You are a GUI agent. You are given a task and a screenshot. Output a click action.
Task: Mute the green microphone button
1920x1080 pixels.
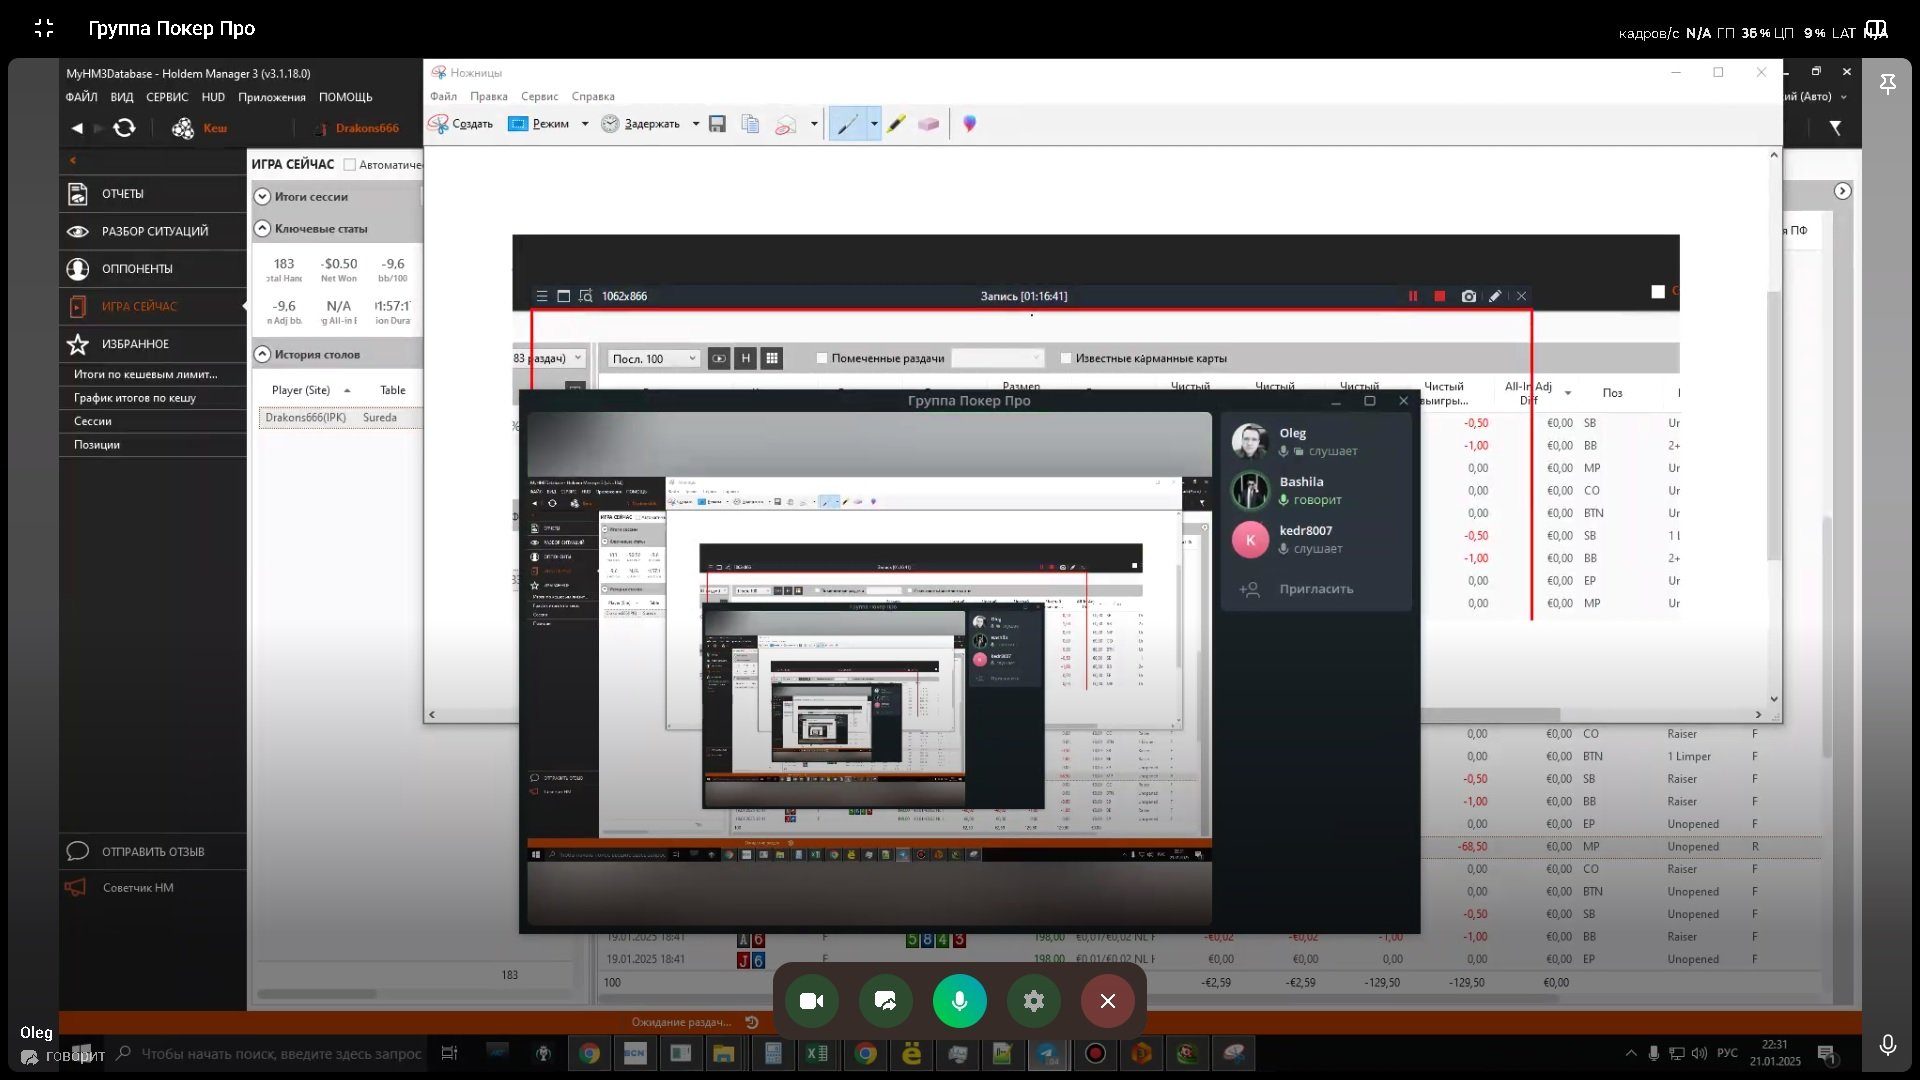click(960, 1001)
